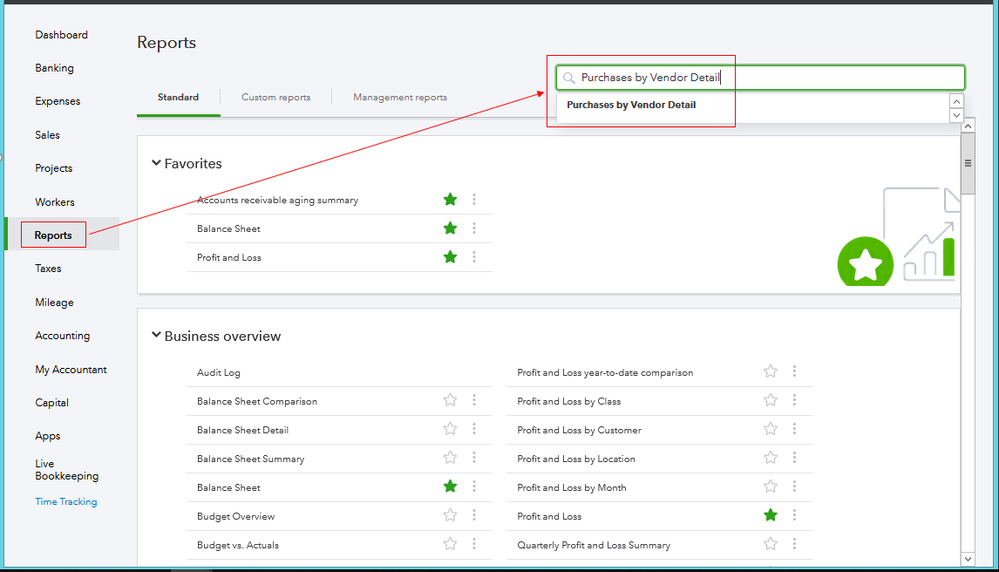The image size is (999, 572).
Task: Open the Balance Sheet Summary report
Action: pyautogui.click(x=250, y=459)
